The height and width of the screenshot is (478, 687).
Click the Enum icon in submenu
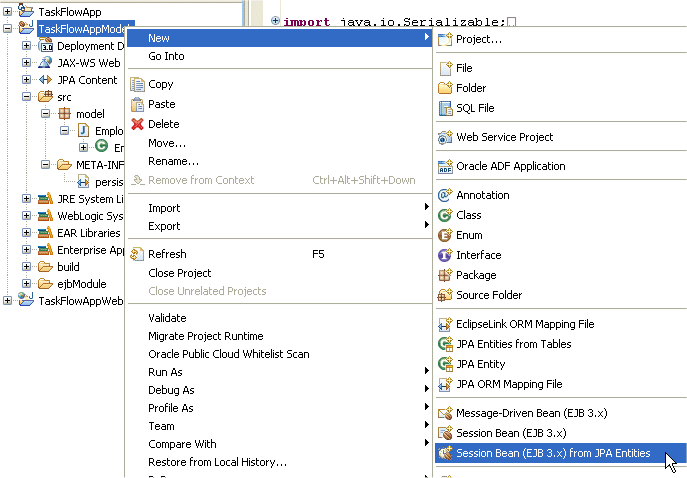click(x=445, y=235)
